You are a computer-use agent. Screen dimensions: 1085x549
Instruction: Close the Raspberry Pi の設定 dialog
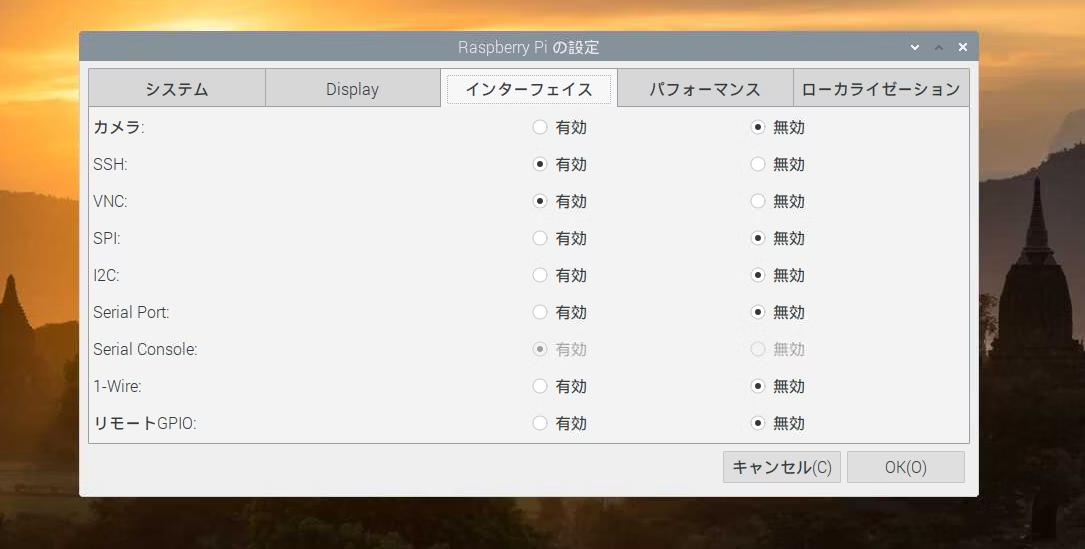[x=963, y=47]
